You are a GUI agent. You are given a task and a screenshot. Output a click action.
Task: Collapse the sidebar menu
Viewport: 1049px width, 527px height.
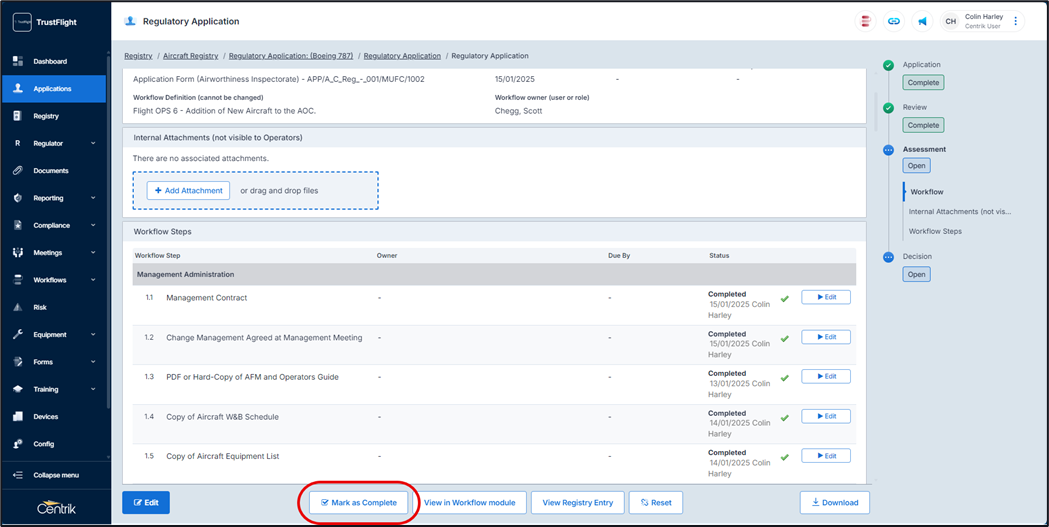pyautogui.click(x=55, y=475)
